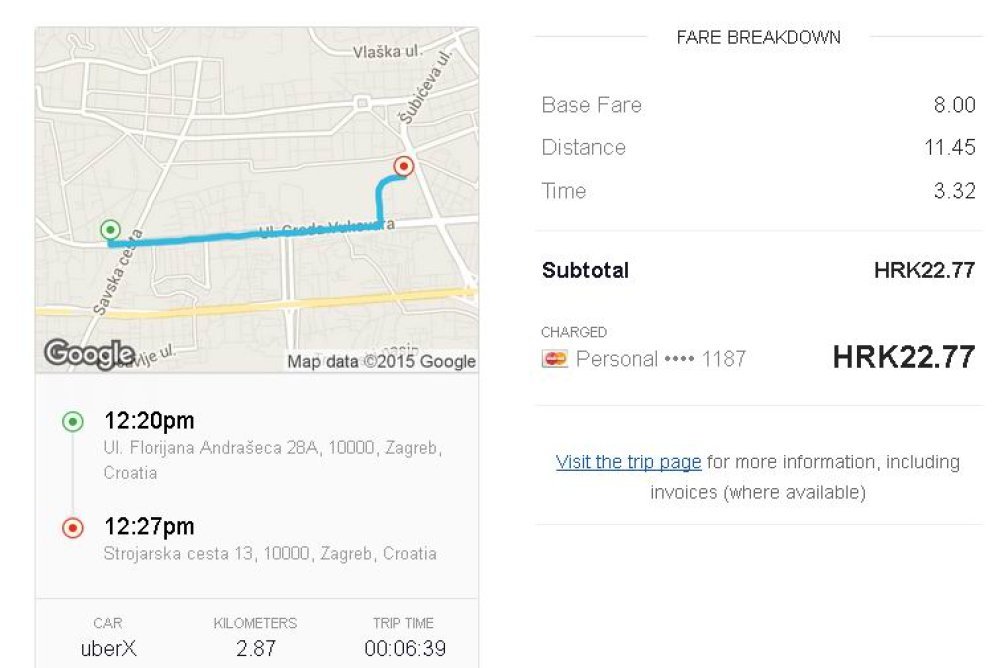
Task: Click the Mastercard card icon
Action: click(x=554, y=359)
